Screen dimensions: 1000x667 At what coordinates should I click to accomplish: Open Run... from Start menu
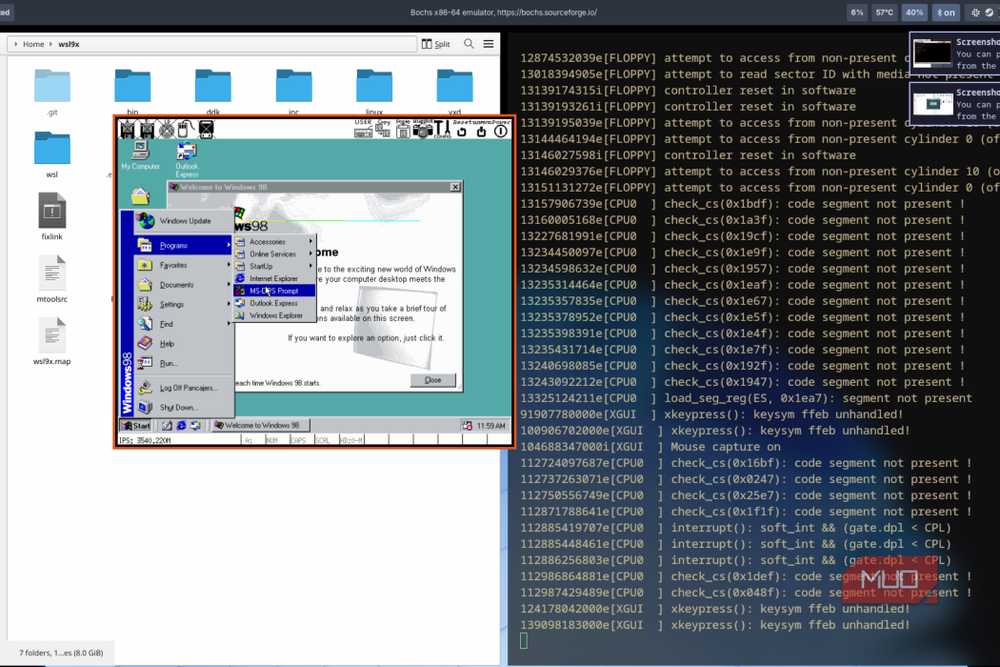183,363
